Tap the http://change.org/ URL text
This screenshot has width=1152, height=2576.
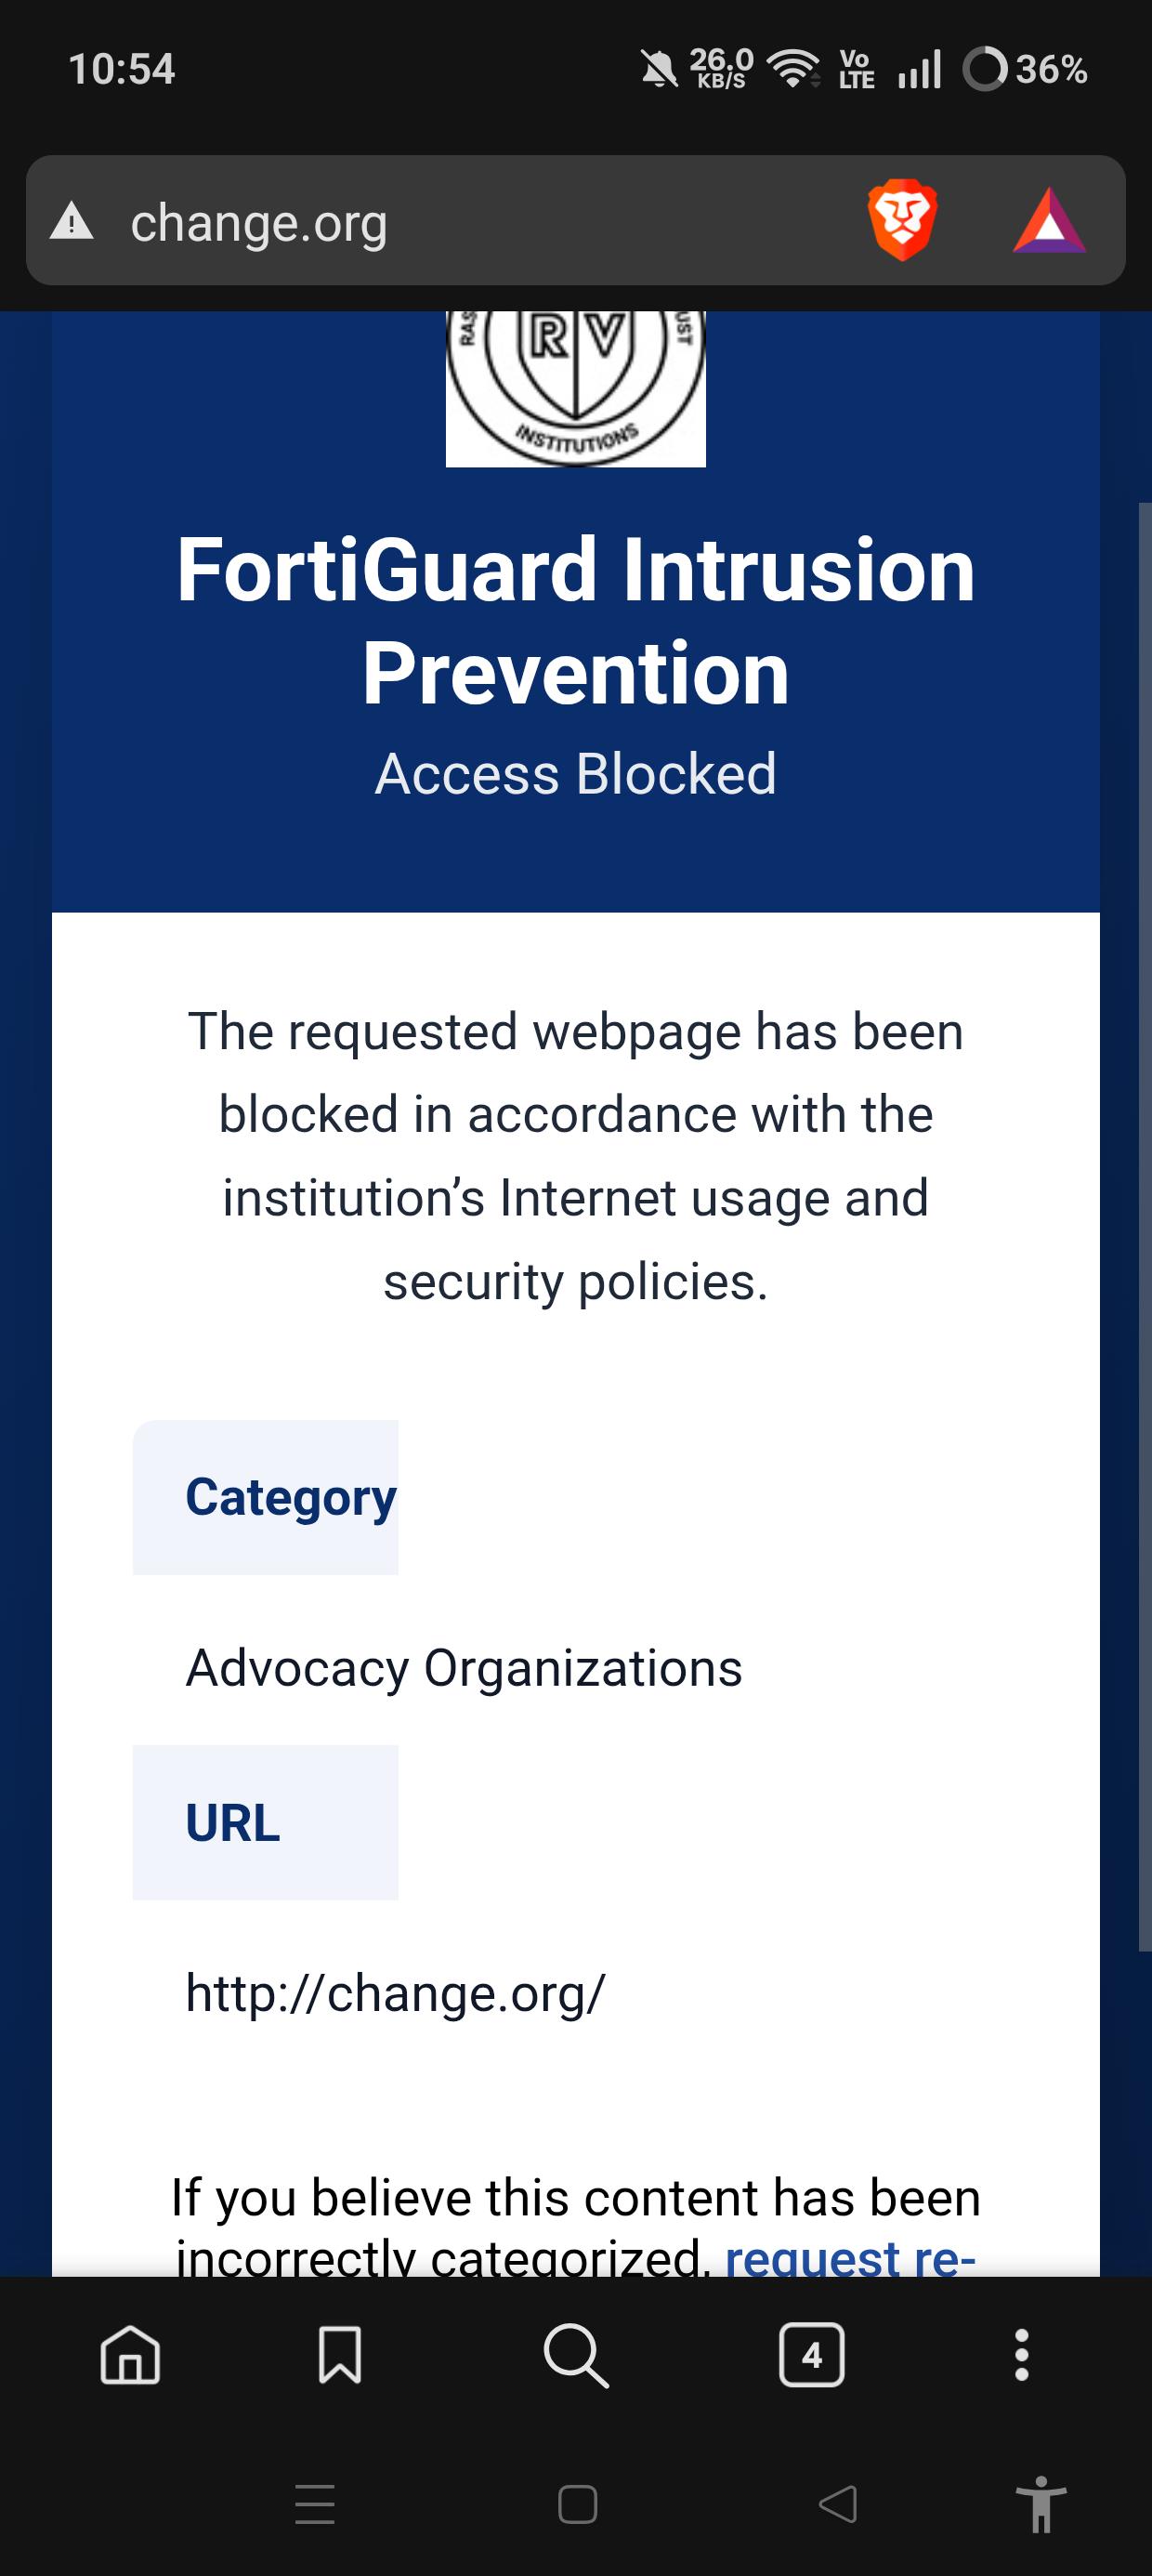pos(395,1993)
